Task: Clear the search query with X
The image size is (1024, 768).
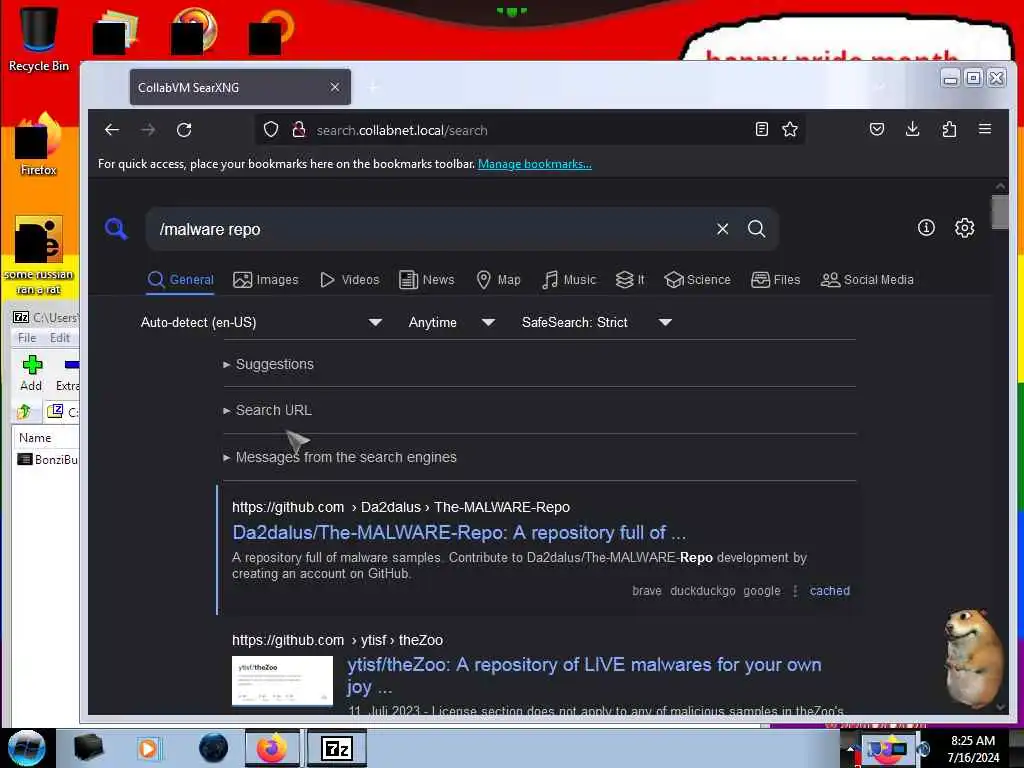Action: (722, 229)
